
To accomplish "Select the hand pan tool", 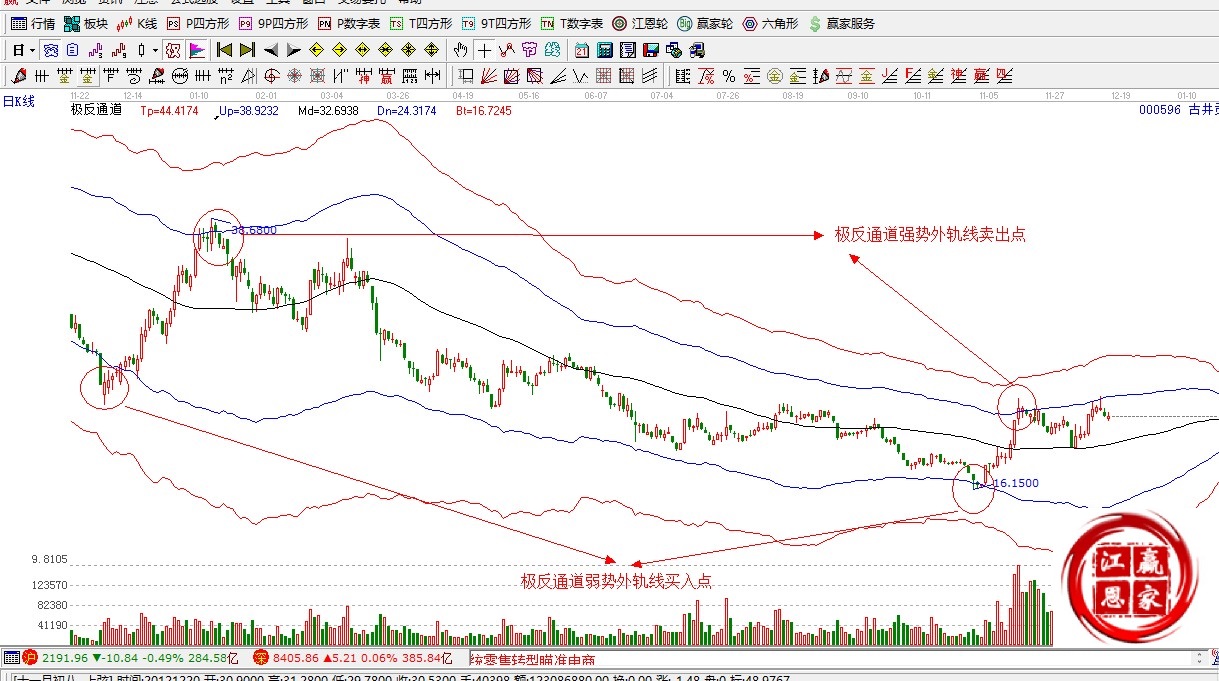I will [460, 50].
